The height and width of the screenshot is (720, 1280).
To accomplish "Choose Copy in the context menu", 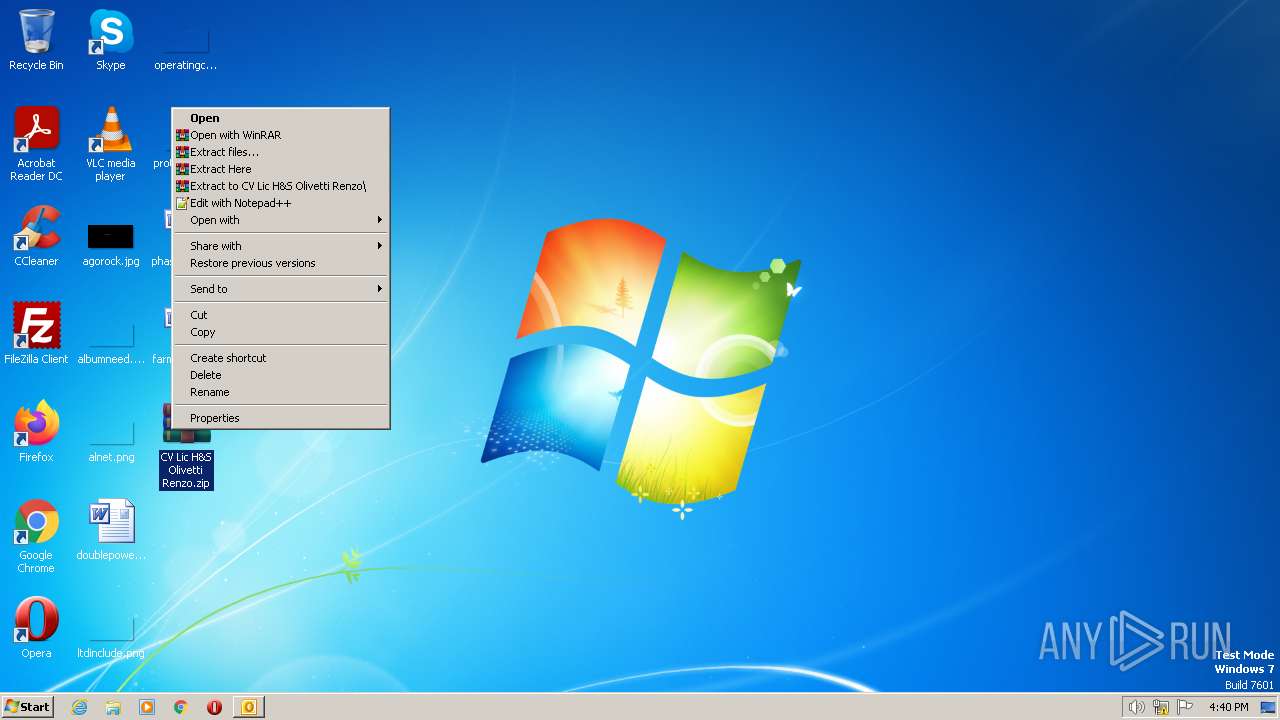I will [281, 332].
